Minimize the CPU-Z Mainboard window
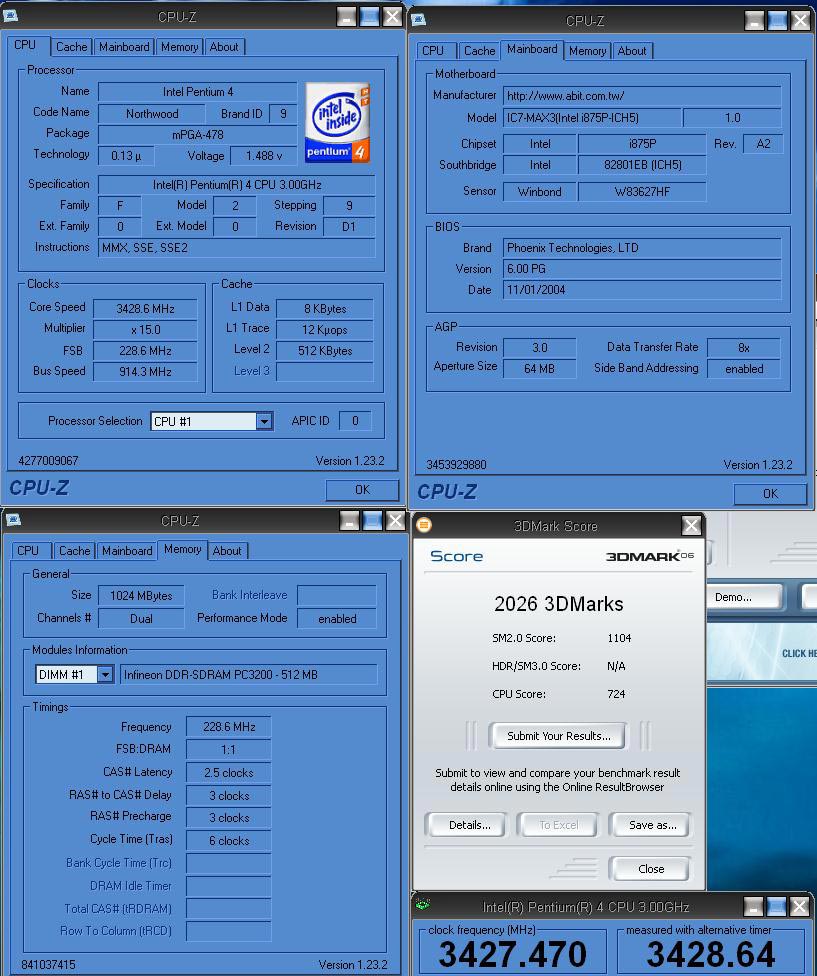The image size is (817, 976). pyautogui.click(x=755, y=21)
